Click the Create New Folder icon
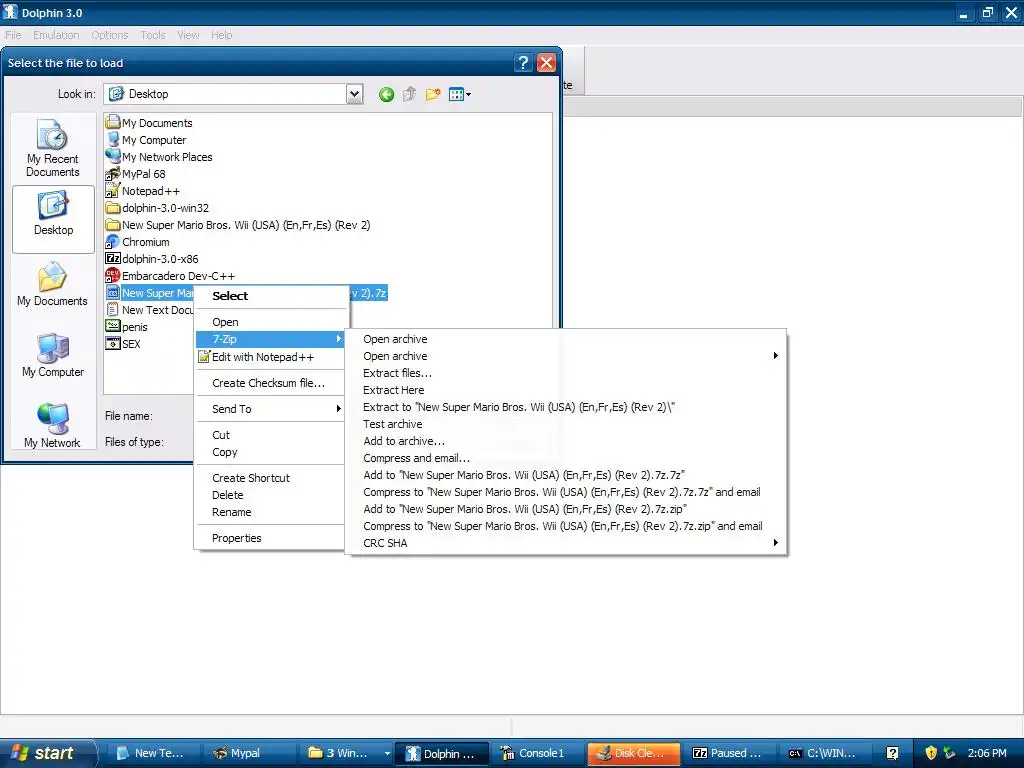This screenshot has height=768, width=1024. coord(432,95)
